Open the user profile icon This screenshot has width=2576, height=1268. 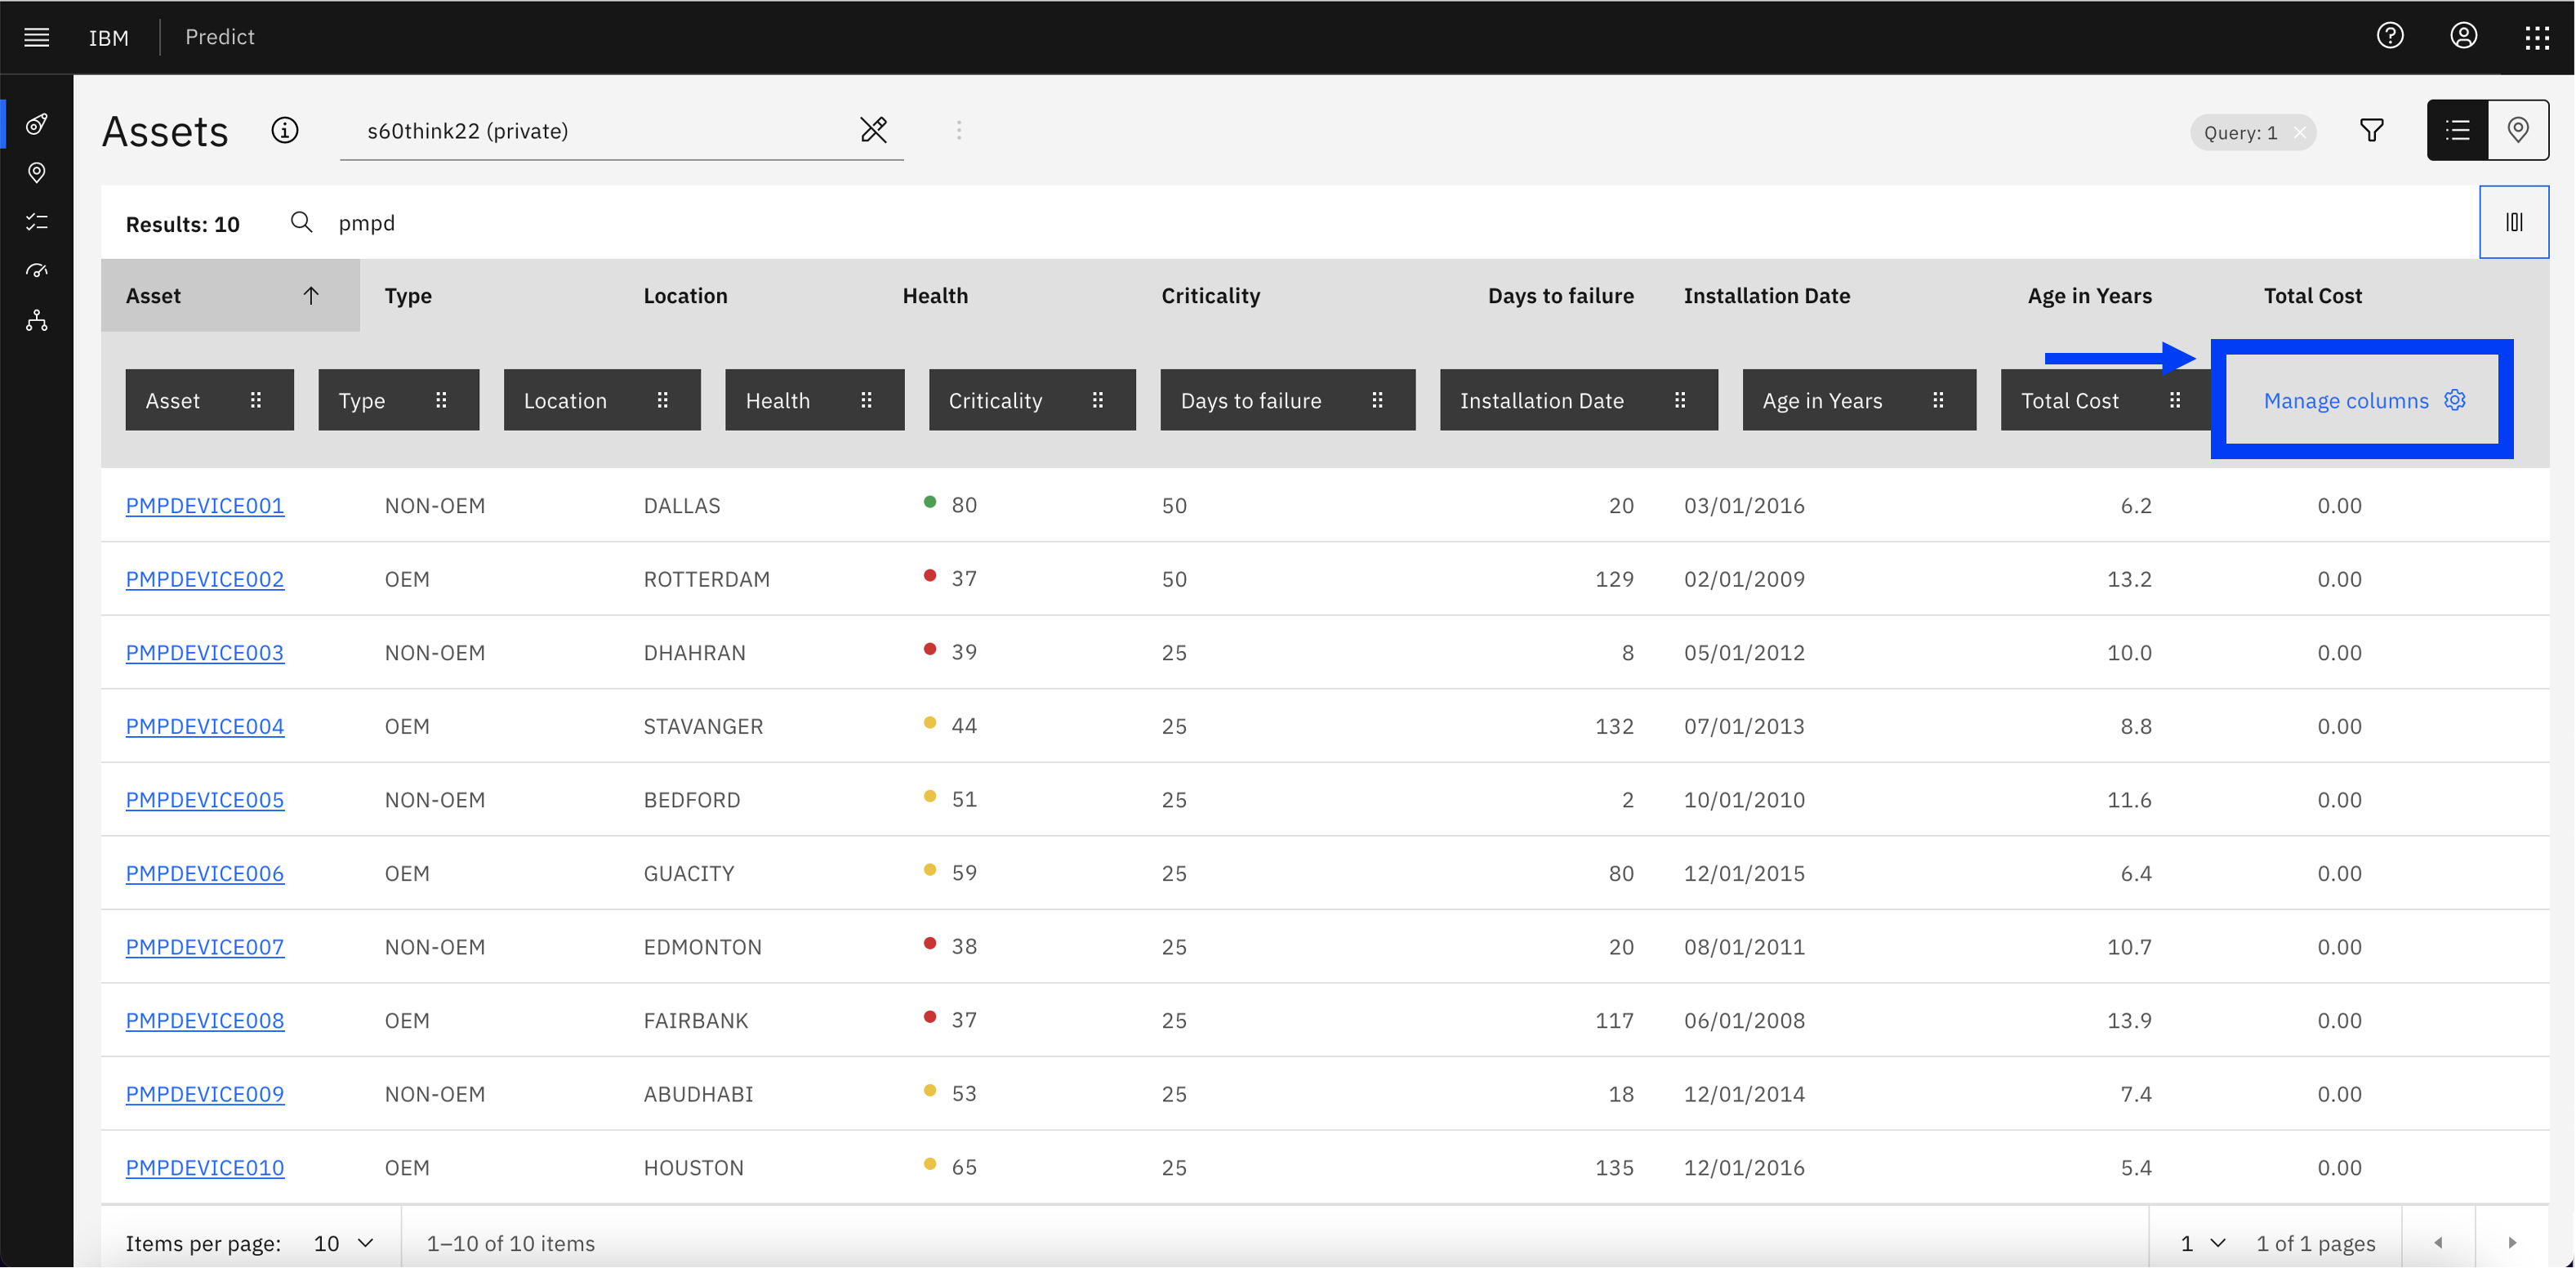pos(2463,36)
